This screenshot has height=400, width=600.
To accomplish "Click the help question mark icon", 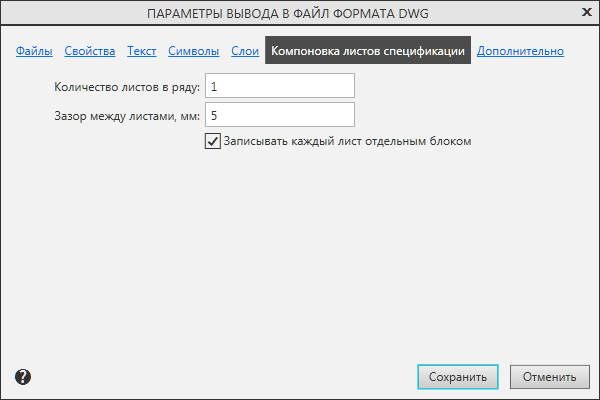I will [23, 377].
